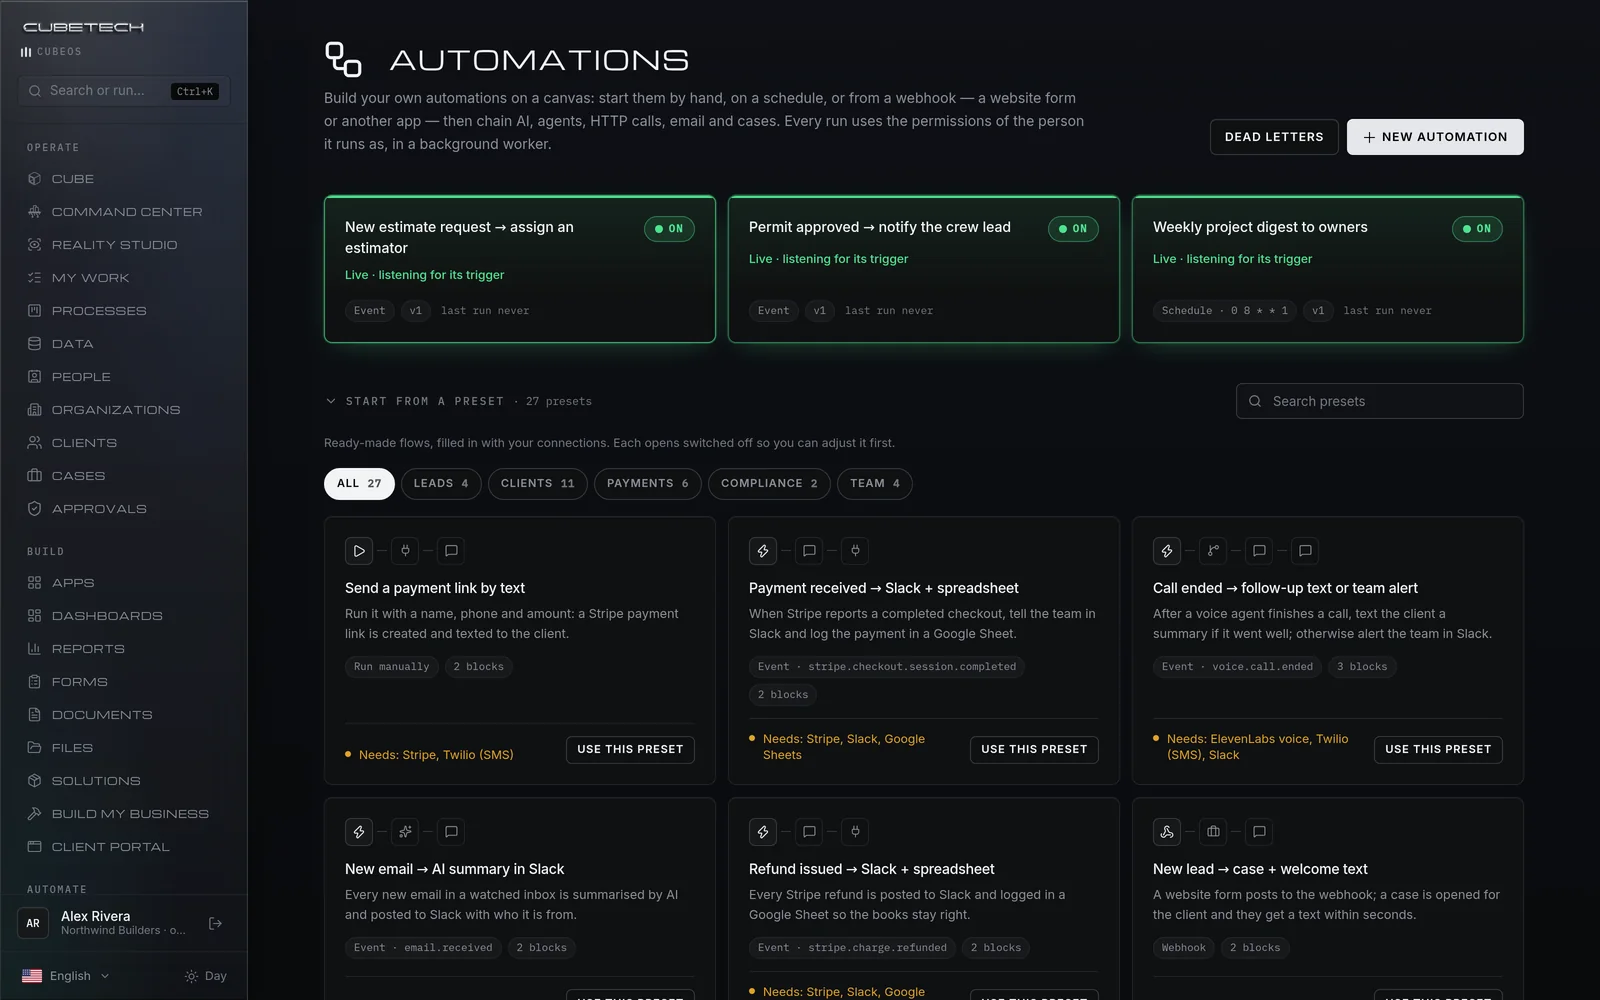Create a New Automation
This screenshot has width=1600, height=1000.
point(1435,137)
